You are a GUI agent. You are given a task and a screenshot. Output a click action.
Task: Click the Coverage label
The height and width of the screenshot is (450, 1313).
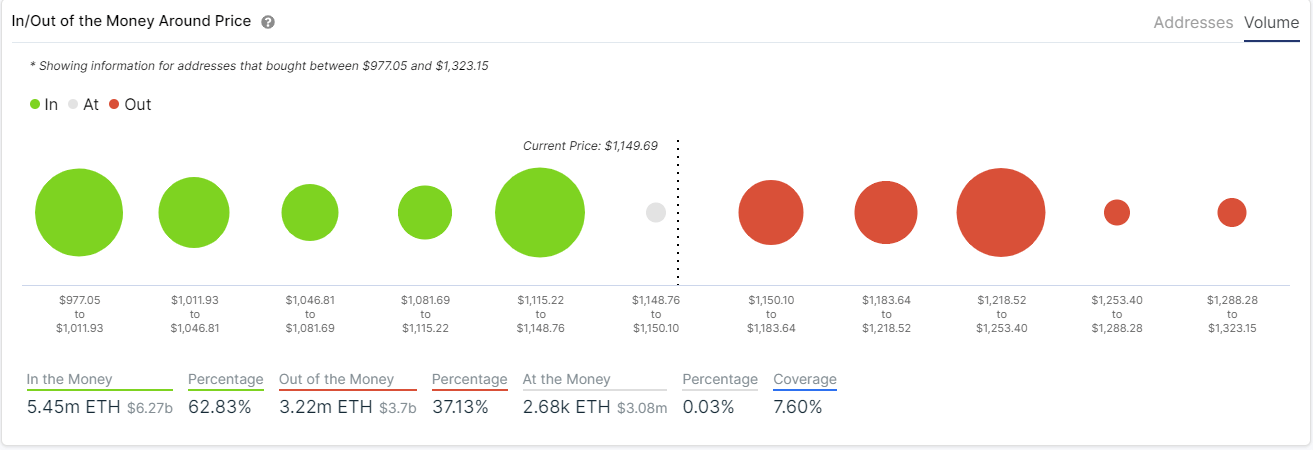[x=805, y=380]
